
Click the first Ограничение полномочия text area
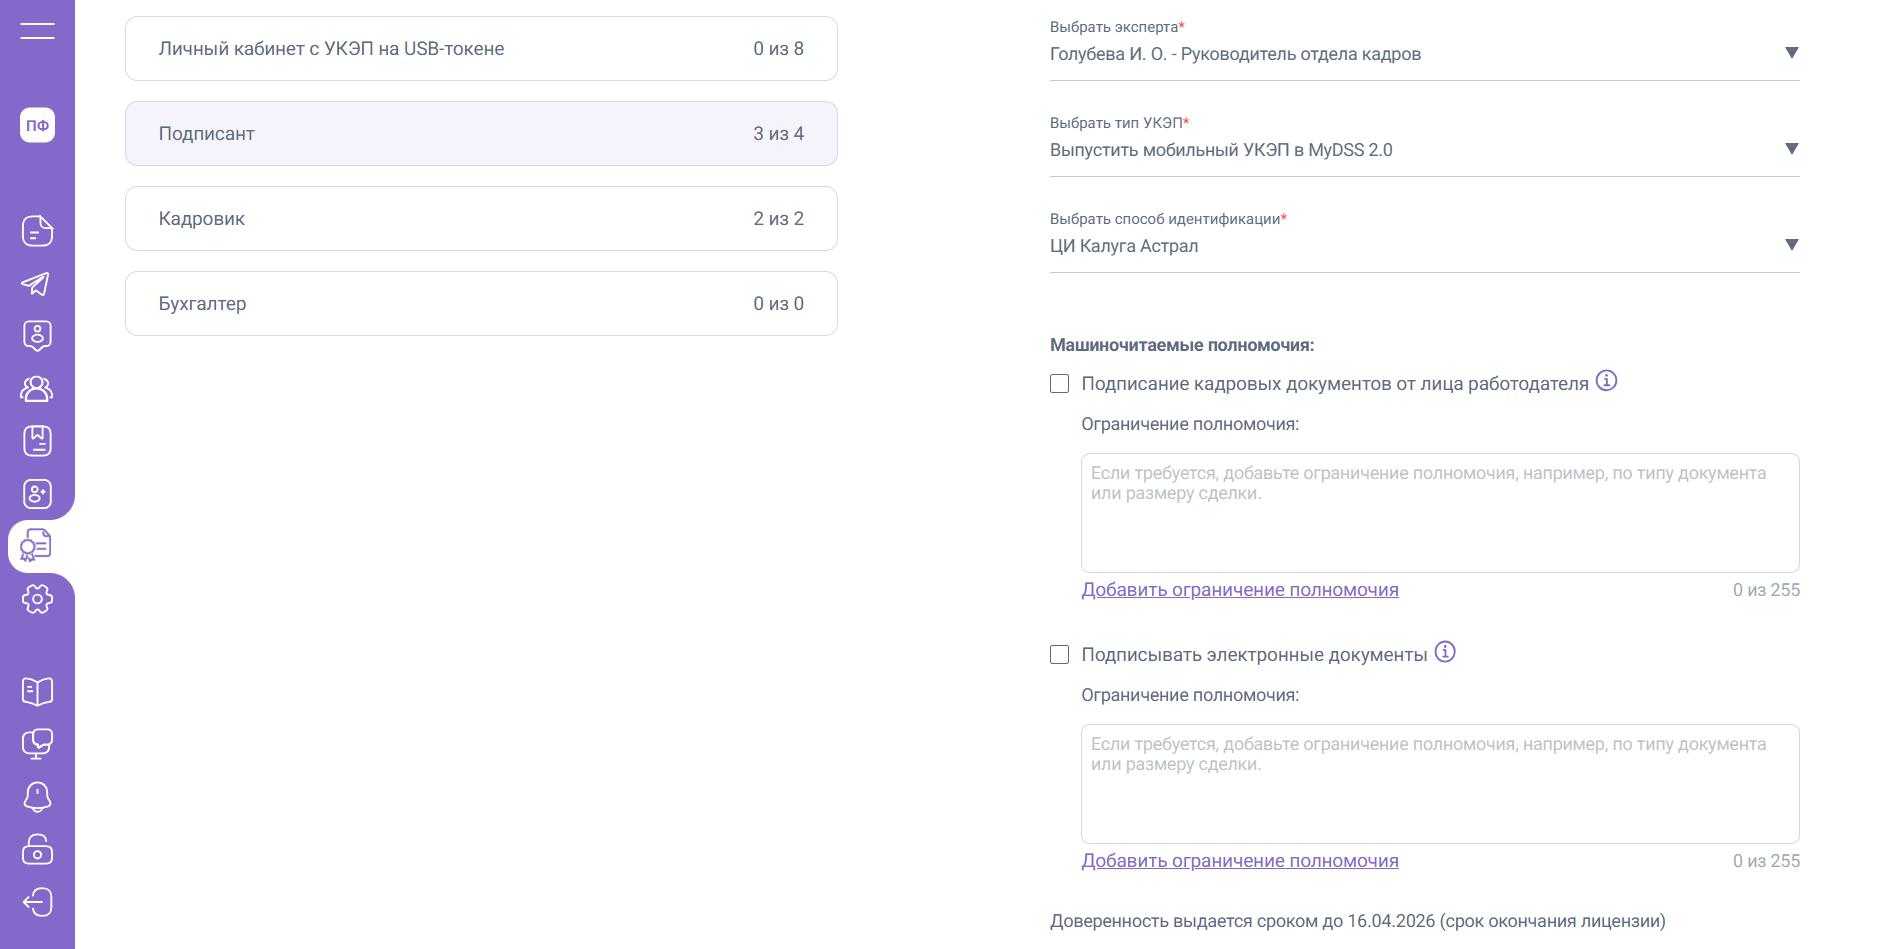[1439, 513]
